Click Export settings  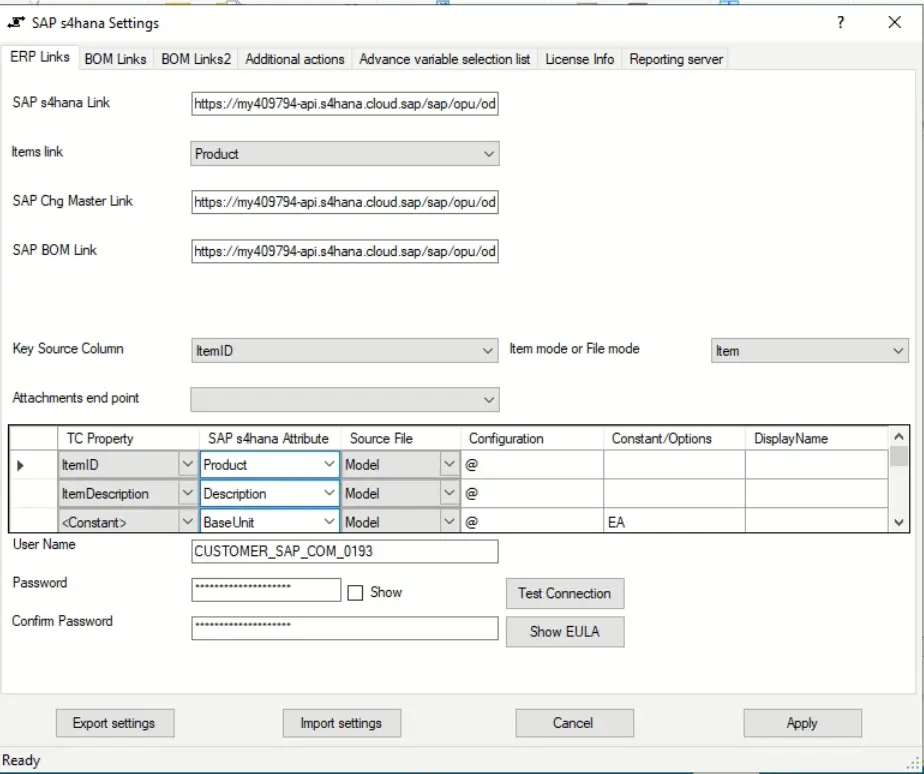coord(114,722)
